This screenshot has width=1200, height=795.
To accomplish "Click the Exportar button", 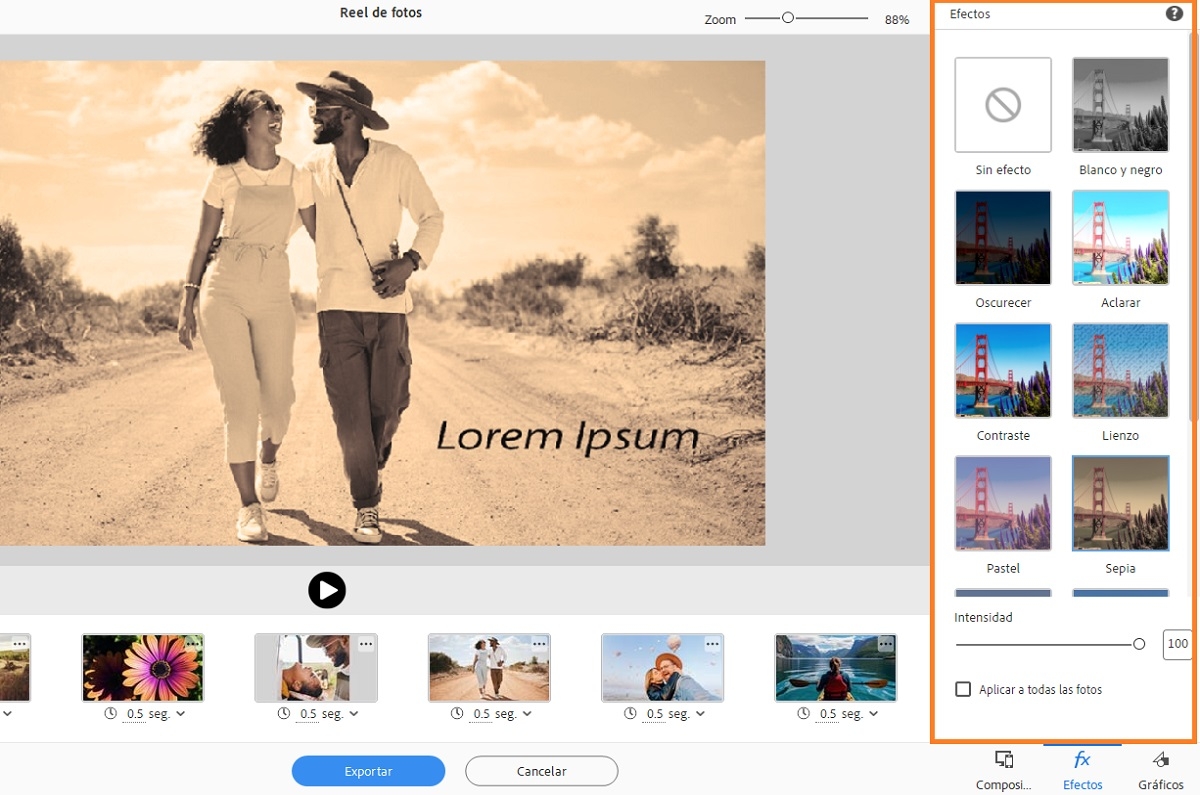I will click(x=368, y=771).
